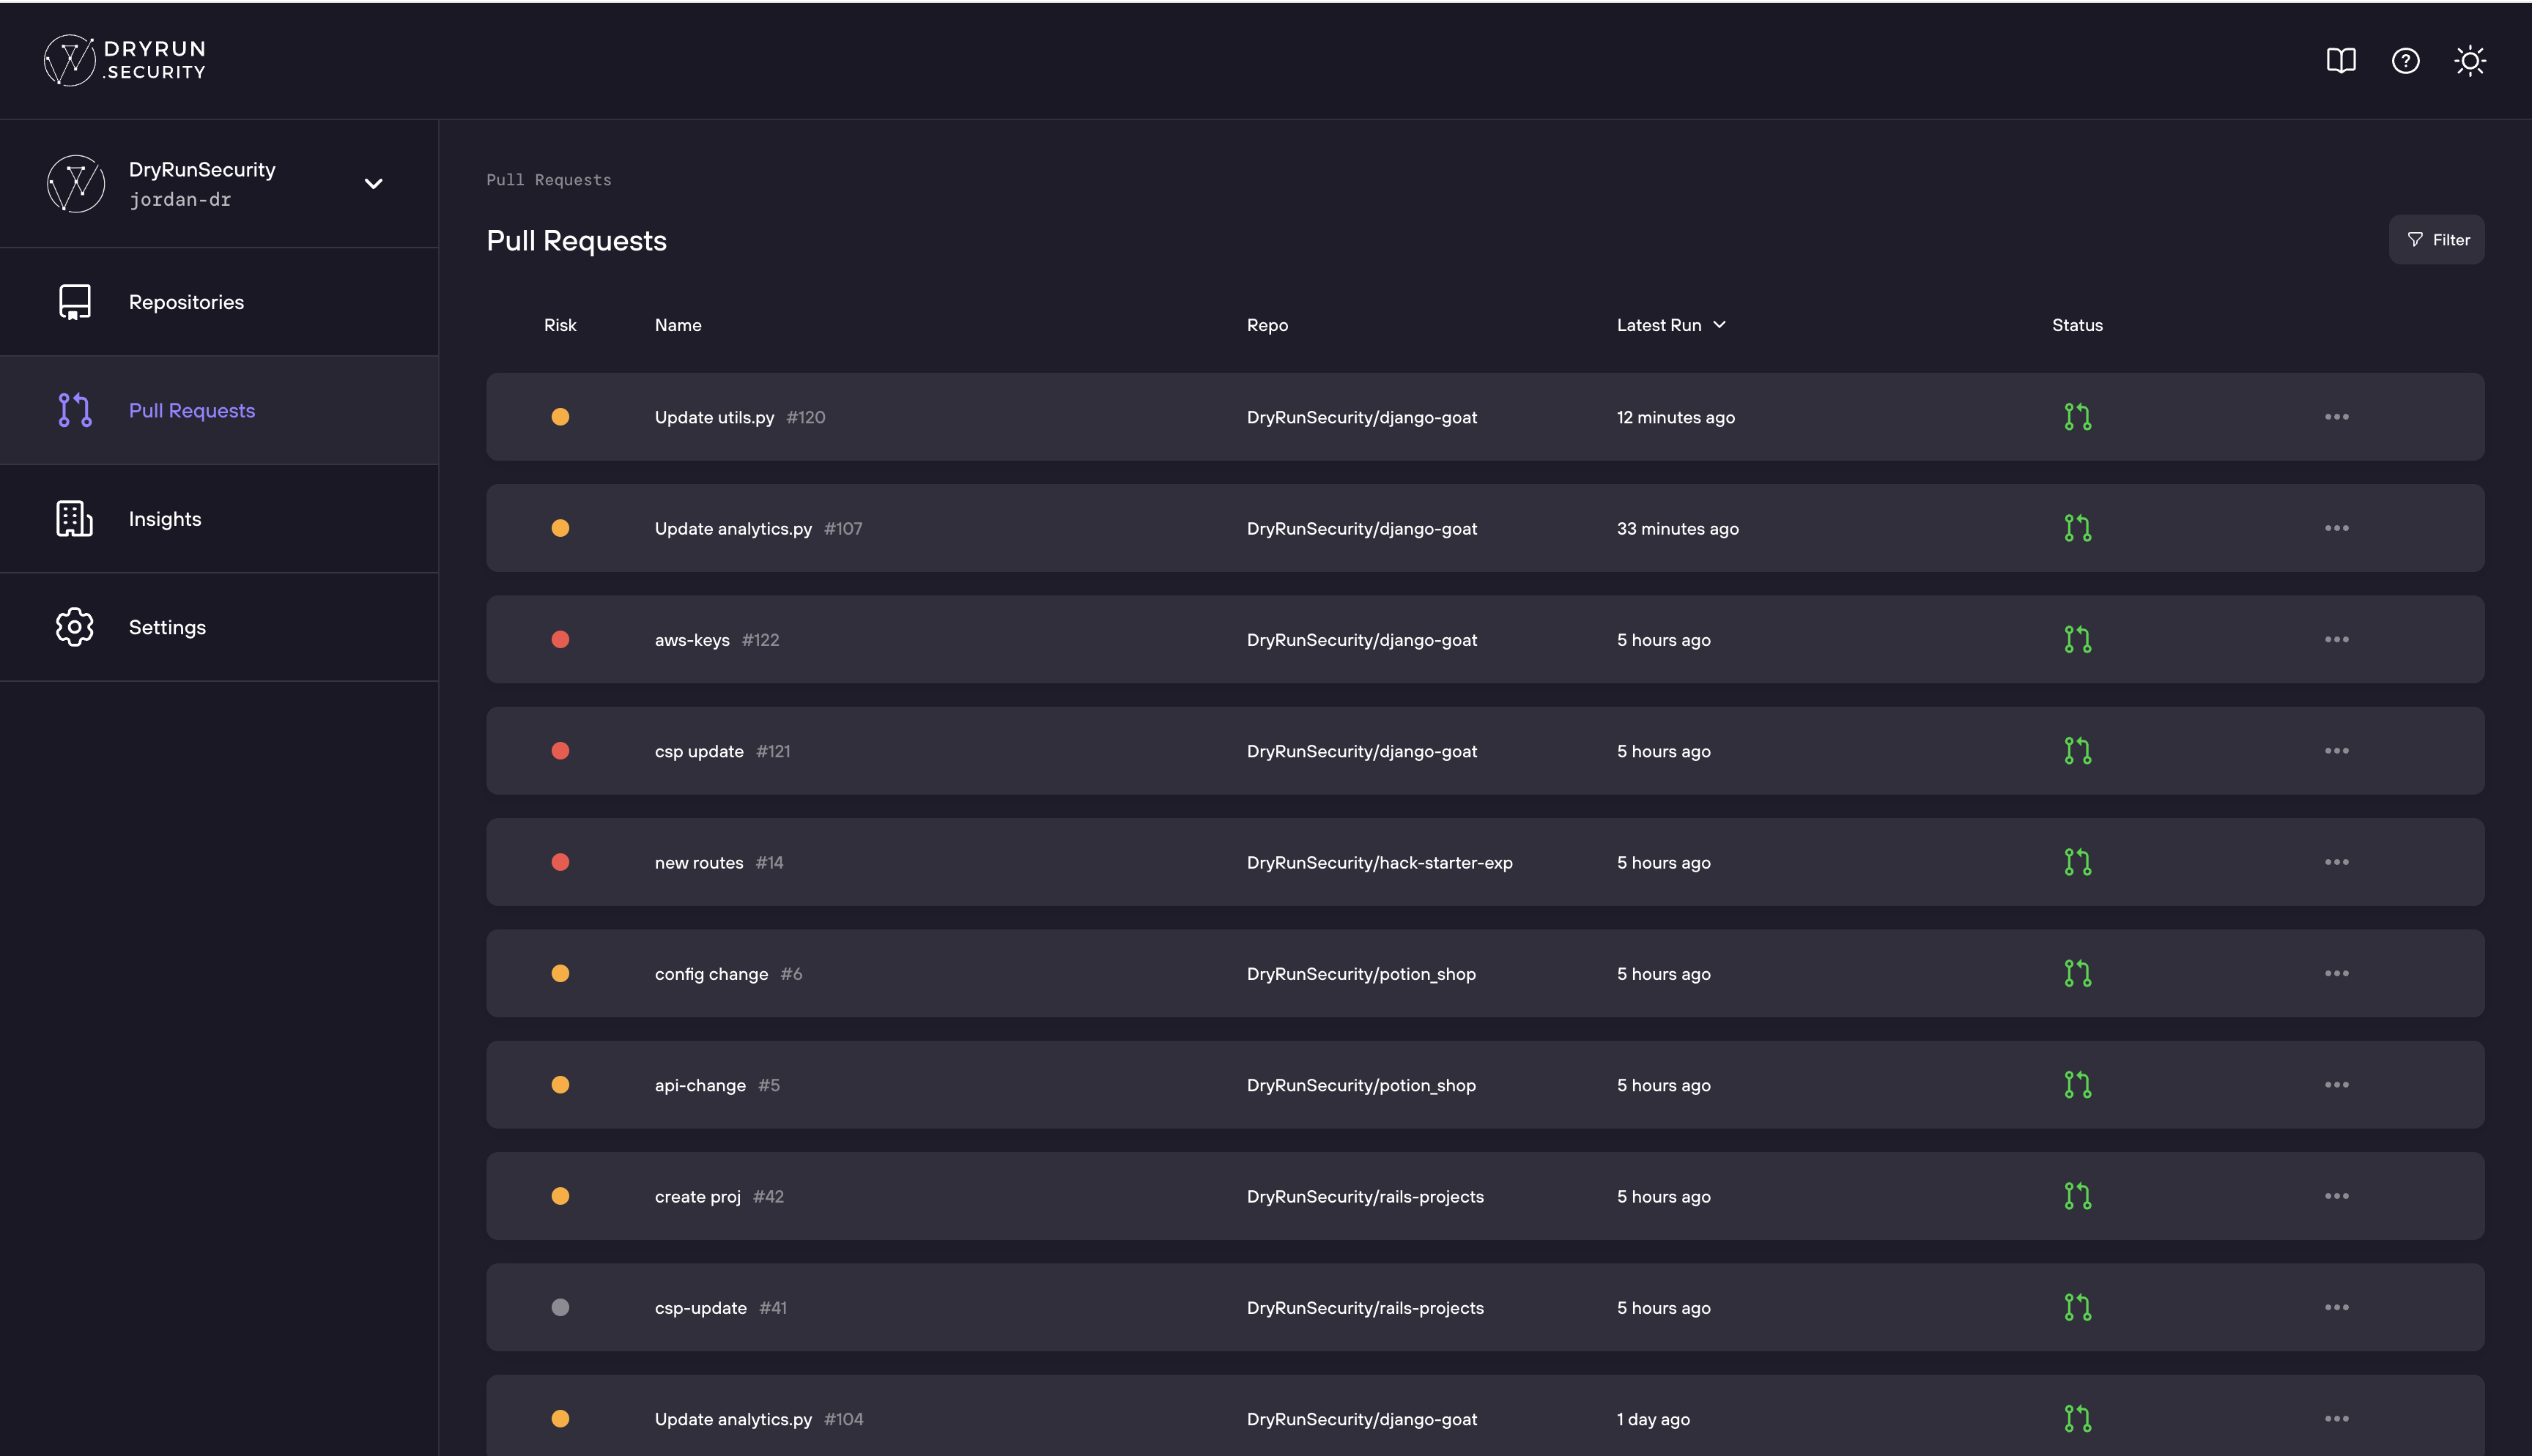Click the Pull Requests breadcrumb
Image resolution: width=2532 pixels, height=1456 pixels.
[549, 180]
